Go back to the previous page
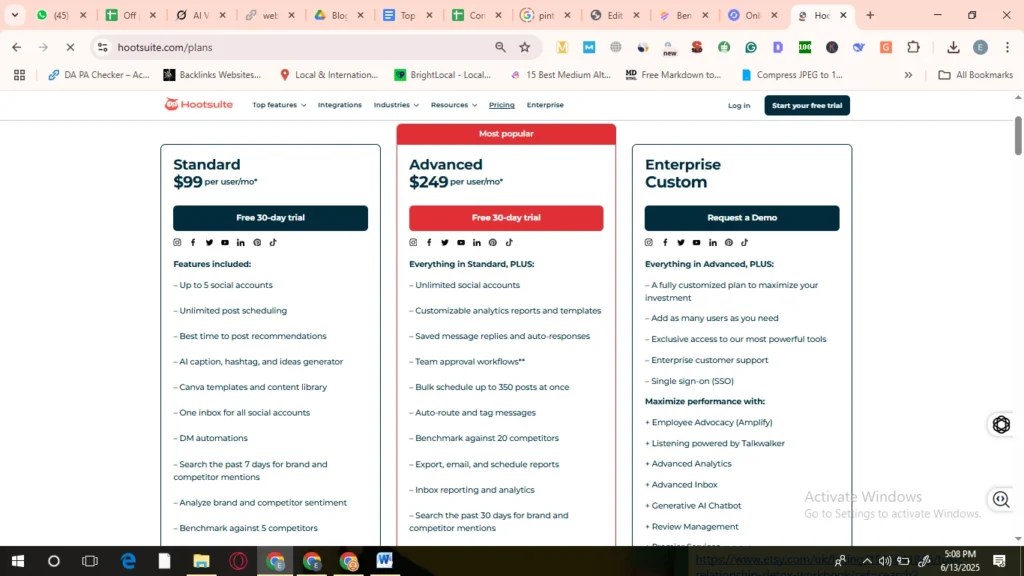The height and width of the screenshot is (576, 1024). coord(16,47)
